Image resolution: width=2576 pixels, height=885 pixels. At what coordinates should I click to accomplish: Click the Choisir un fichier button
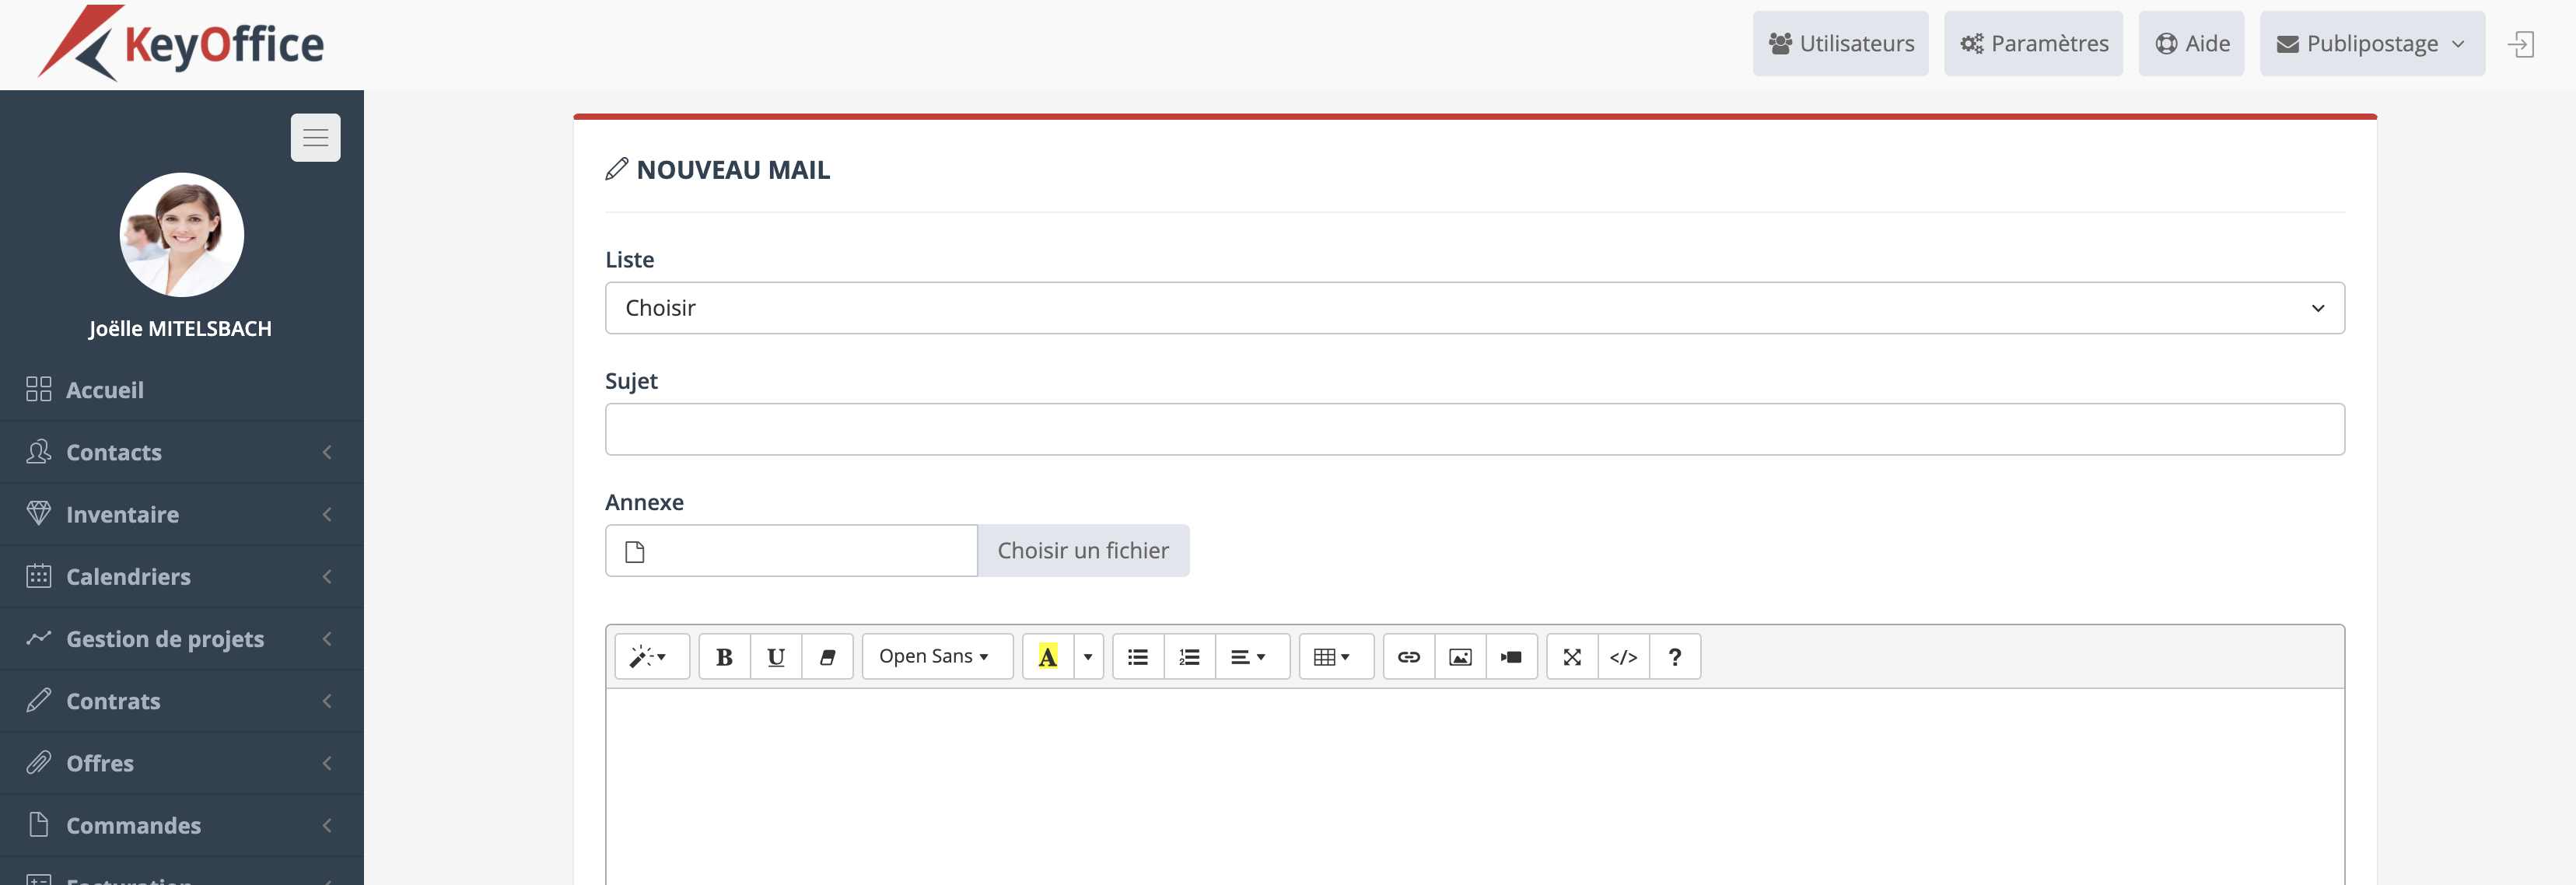1082,551
